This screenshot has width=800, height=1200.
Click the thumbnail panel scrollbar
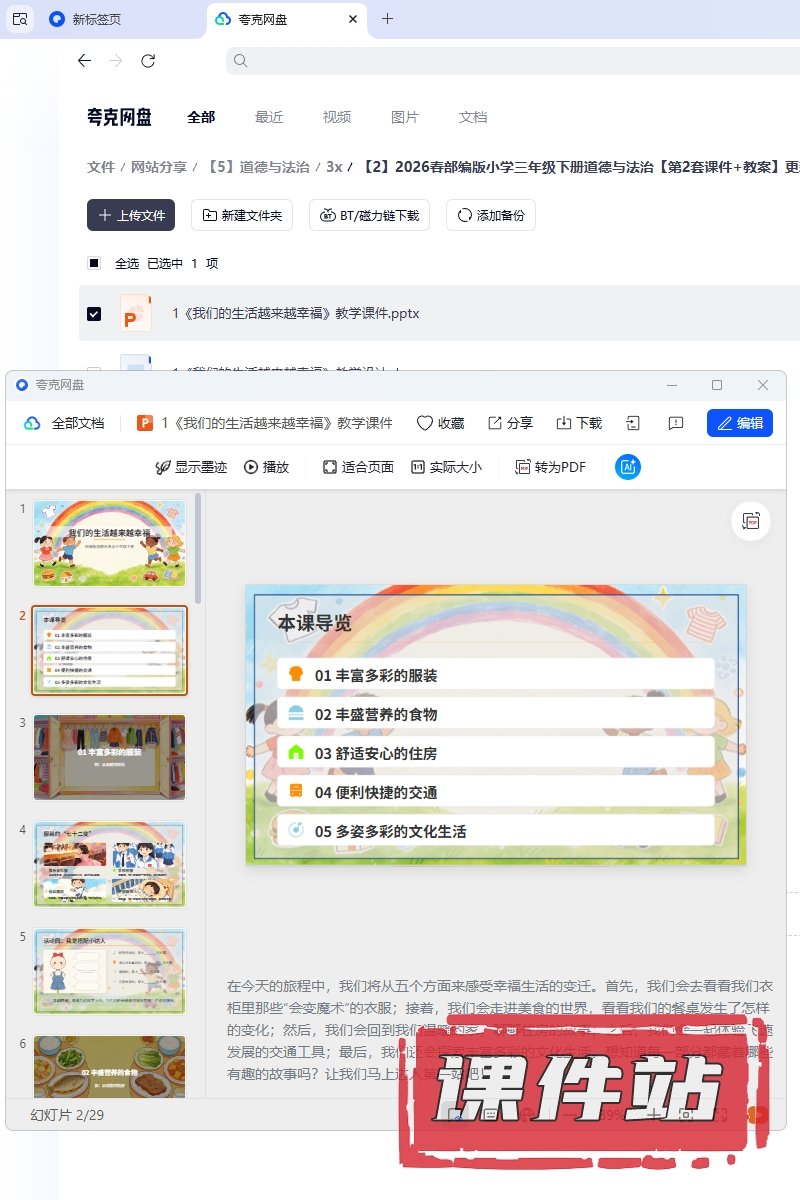[198, 548]
